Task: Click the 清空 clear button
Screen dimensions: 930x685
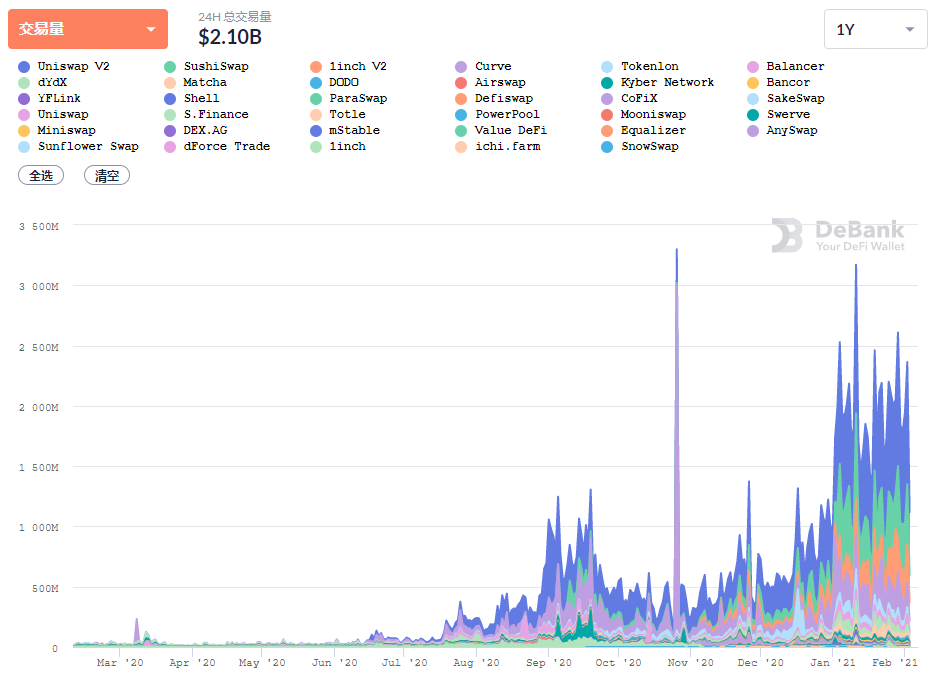Action: click(x=107, y=176)
